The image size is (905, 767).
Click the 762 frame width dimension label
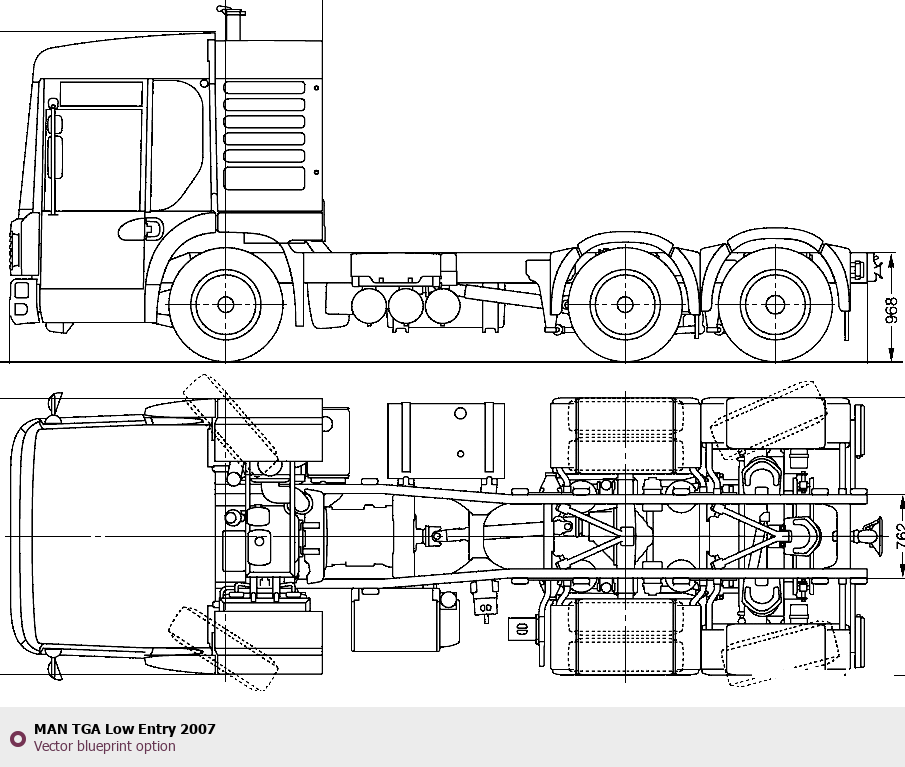click(901, 536)
